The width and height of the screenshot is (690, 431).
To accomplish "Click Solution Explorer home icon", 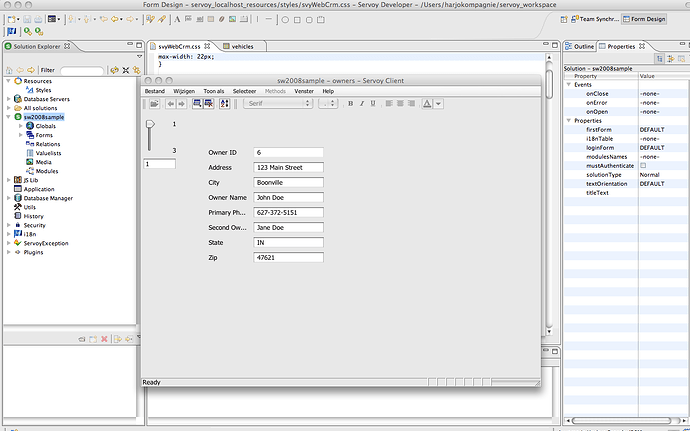I will 9,70.
